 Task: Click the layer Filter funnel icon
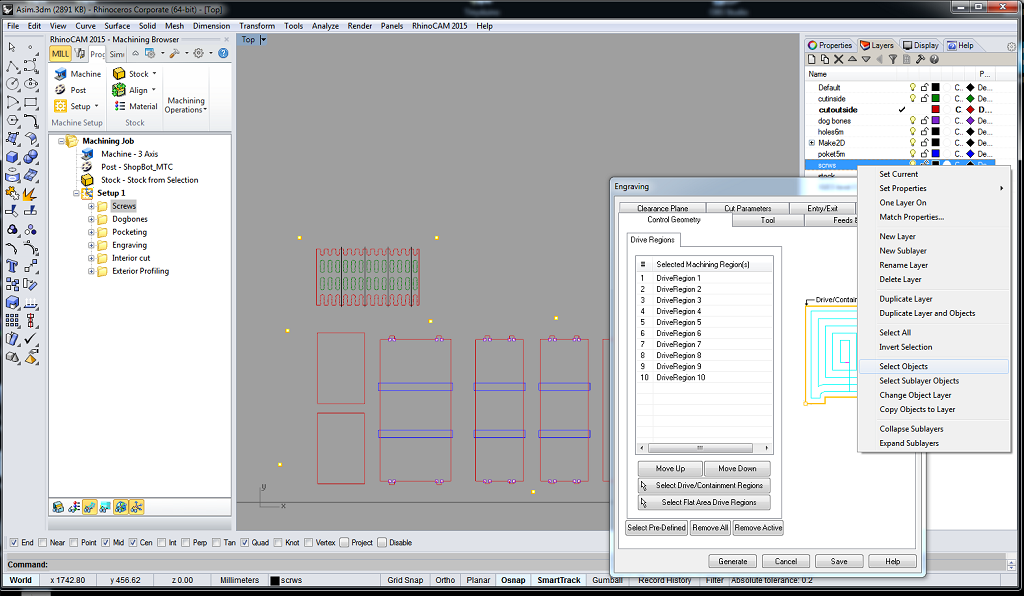click(893, 59)
